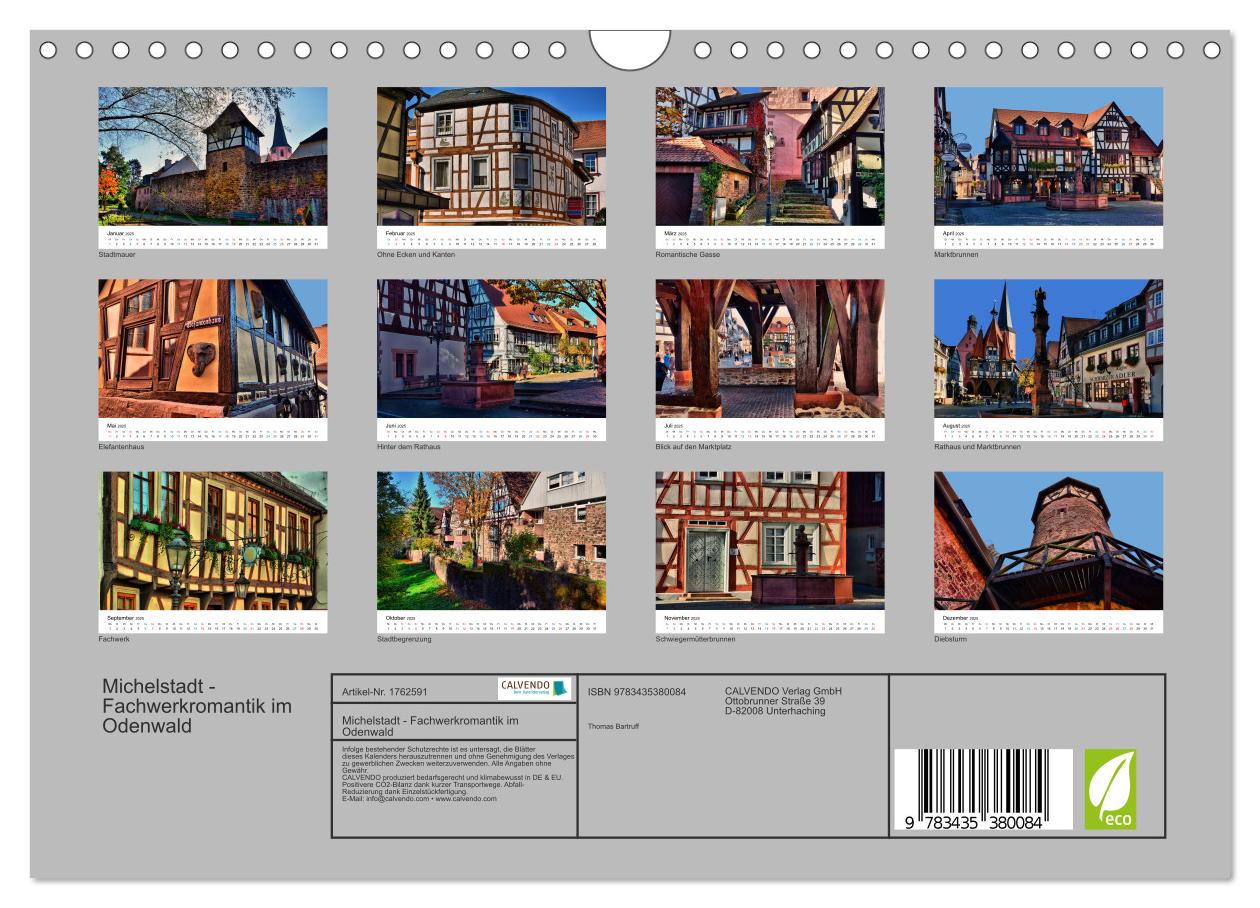Click the 'Mai 2025' month strip

point(213,430)
